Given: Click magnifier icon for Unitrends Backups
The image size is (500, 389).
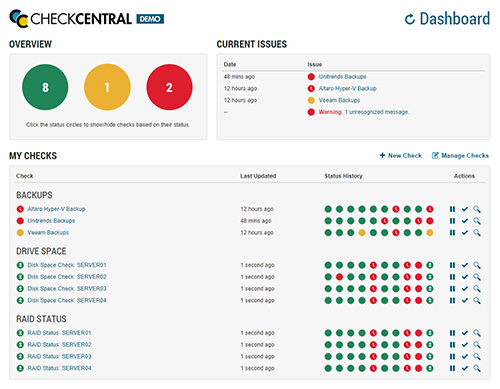Looking at the screenshot, I should (477, 221).
